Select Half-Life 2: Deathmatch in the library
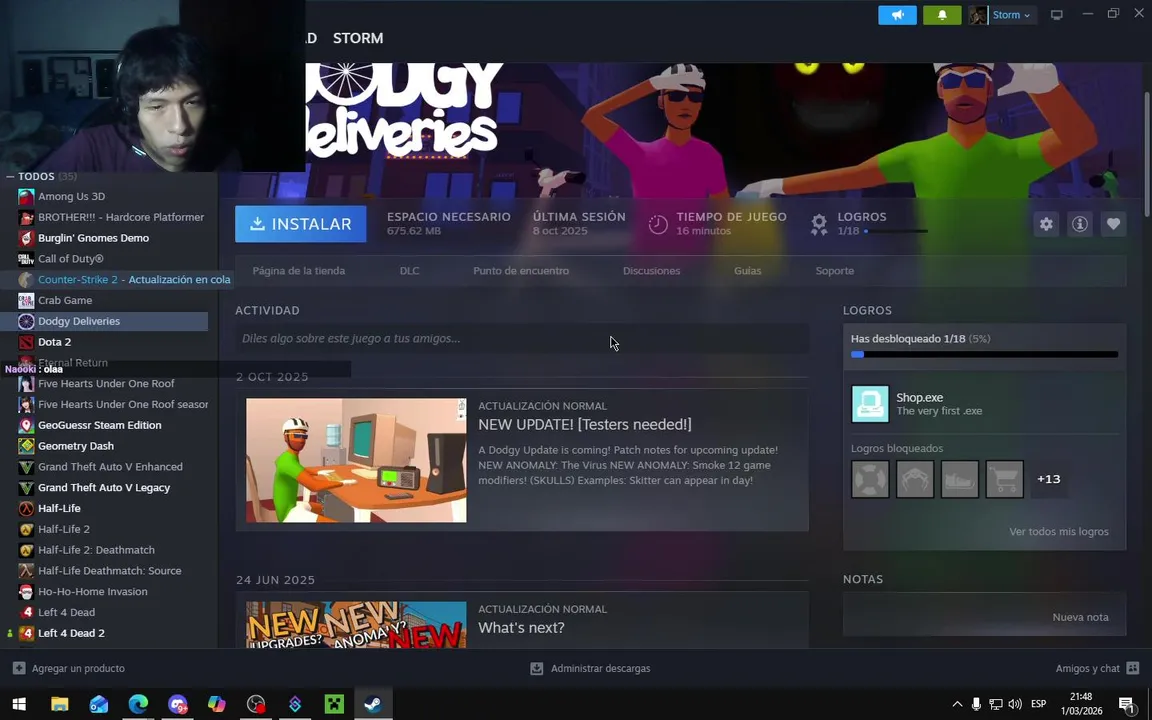The image size is (1152, 720). click(x=96, y=550)
